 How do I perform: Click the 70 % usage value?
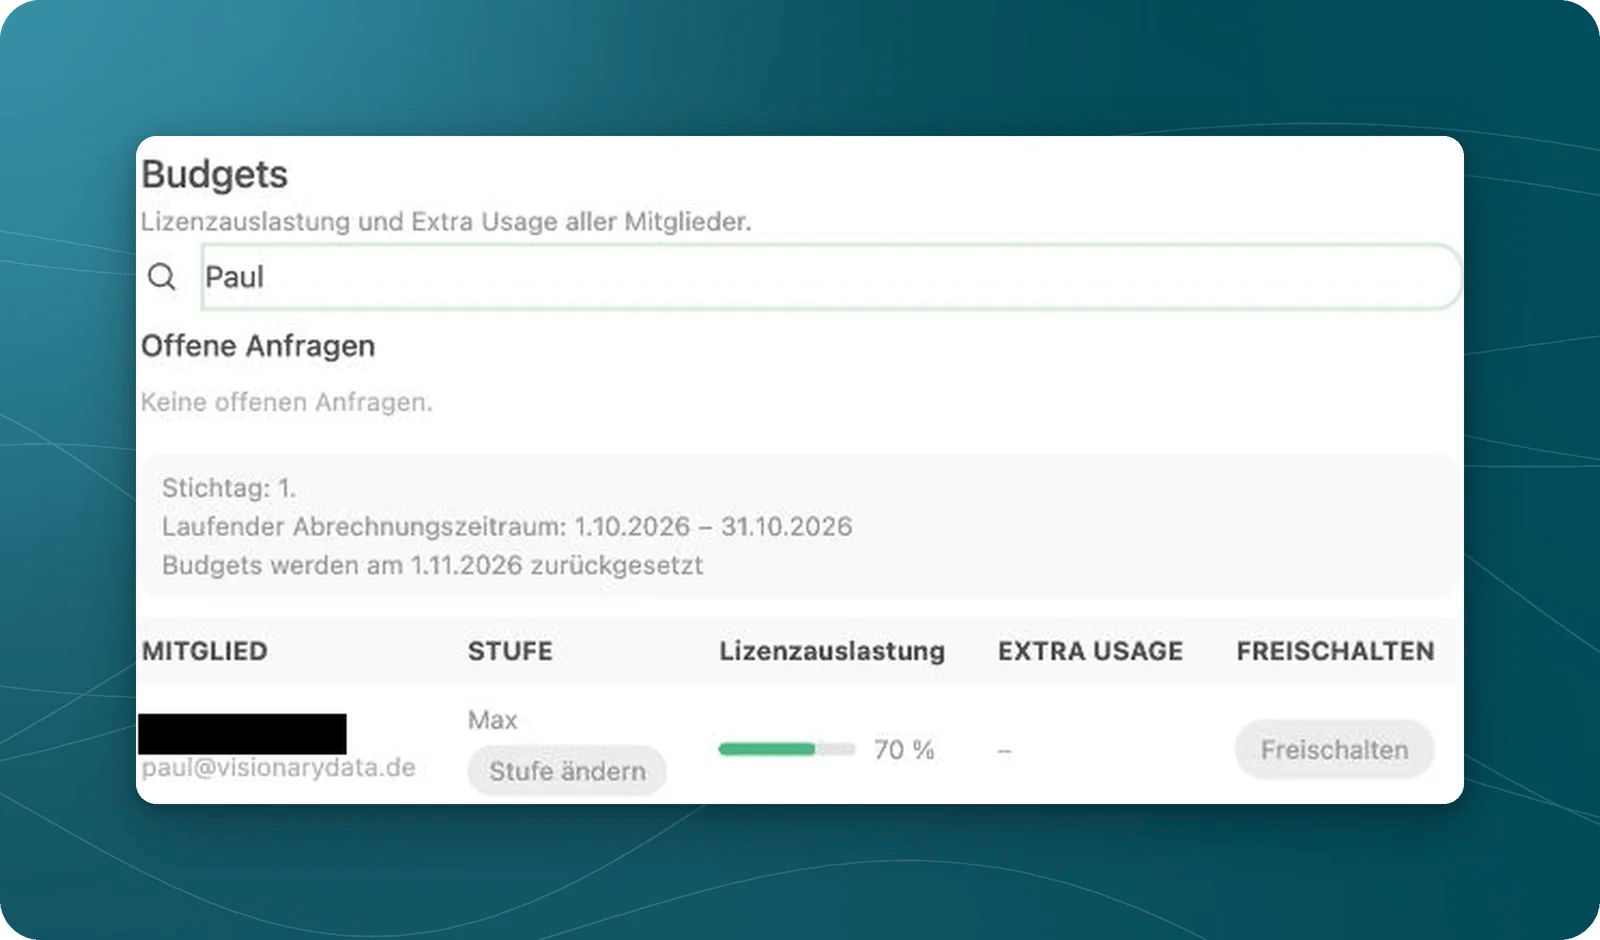[x=904, y=750]
